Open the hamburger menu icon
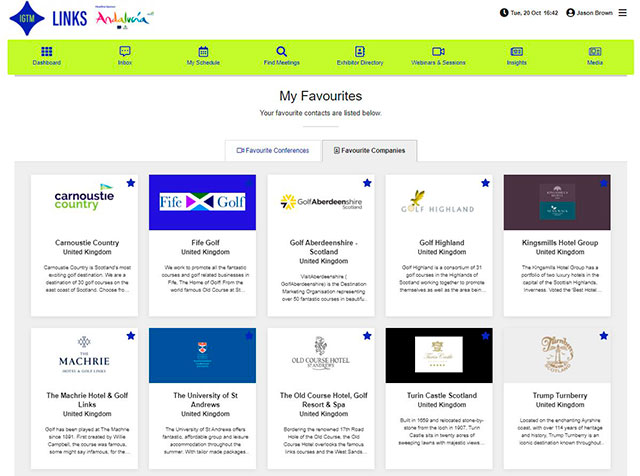This screenshot has height=476, width=640. 622,13
